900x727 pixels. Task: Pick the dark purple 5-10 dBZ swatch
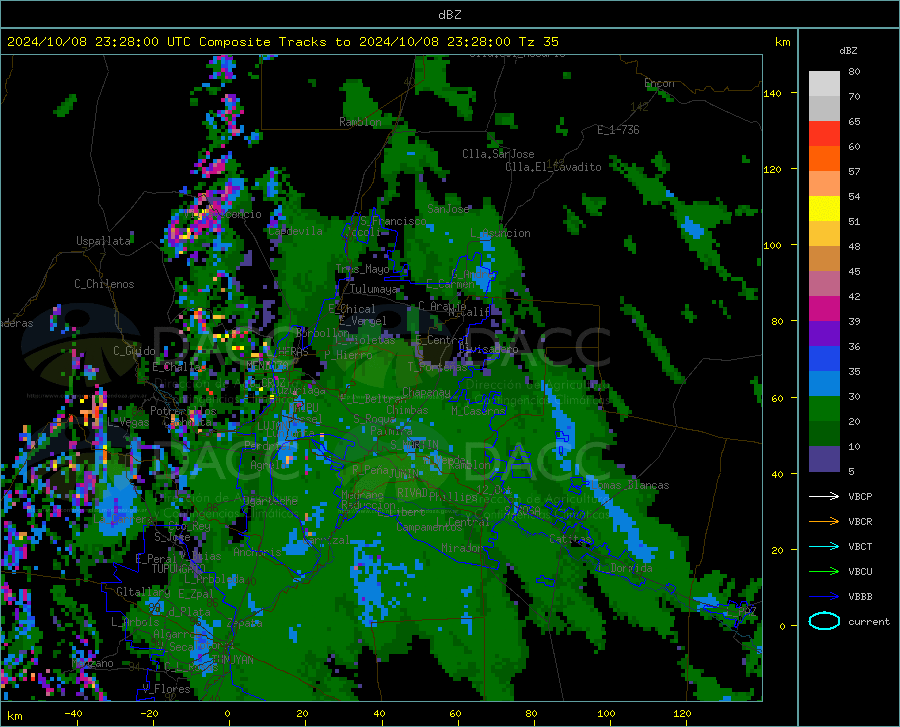[x=824, y=459]
